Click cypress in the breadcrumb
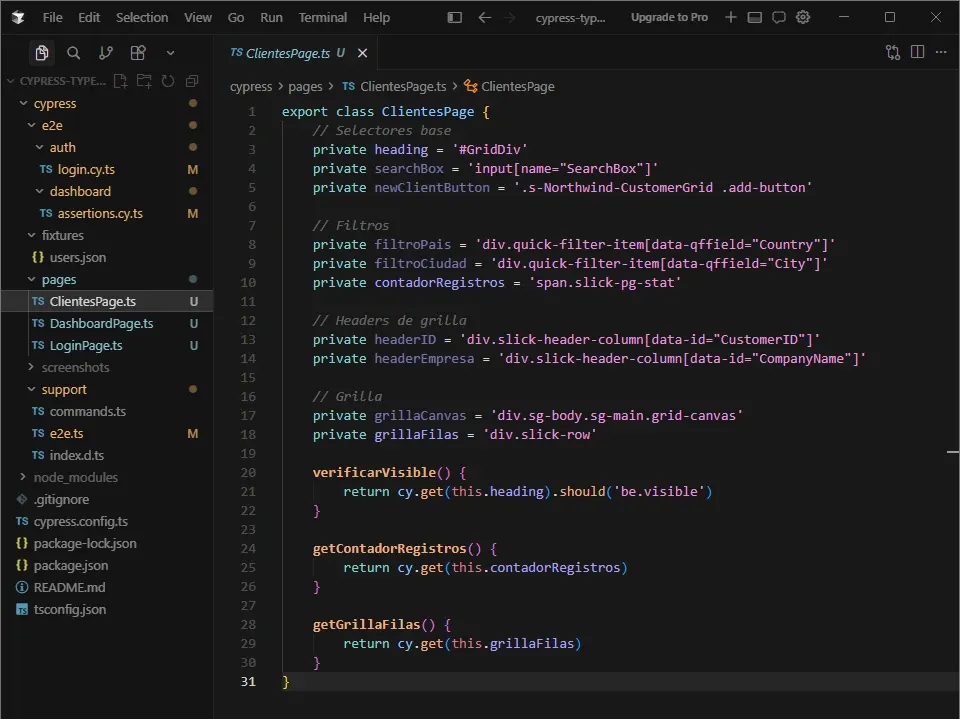This screenshot has height=719, width=960. 251,87
